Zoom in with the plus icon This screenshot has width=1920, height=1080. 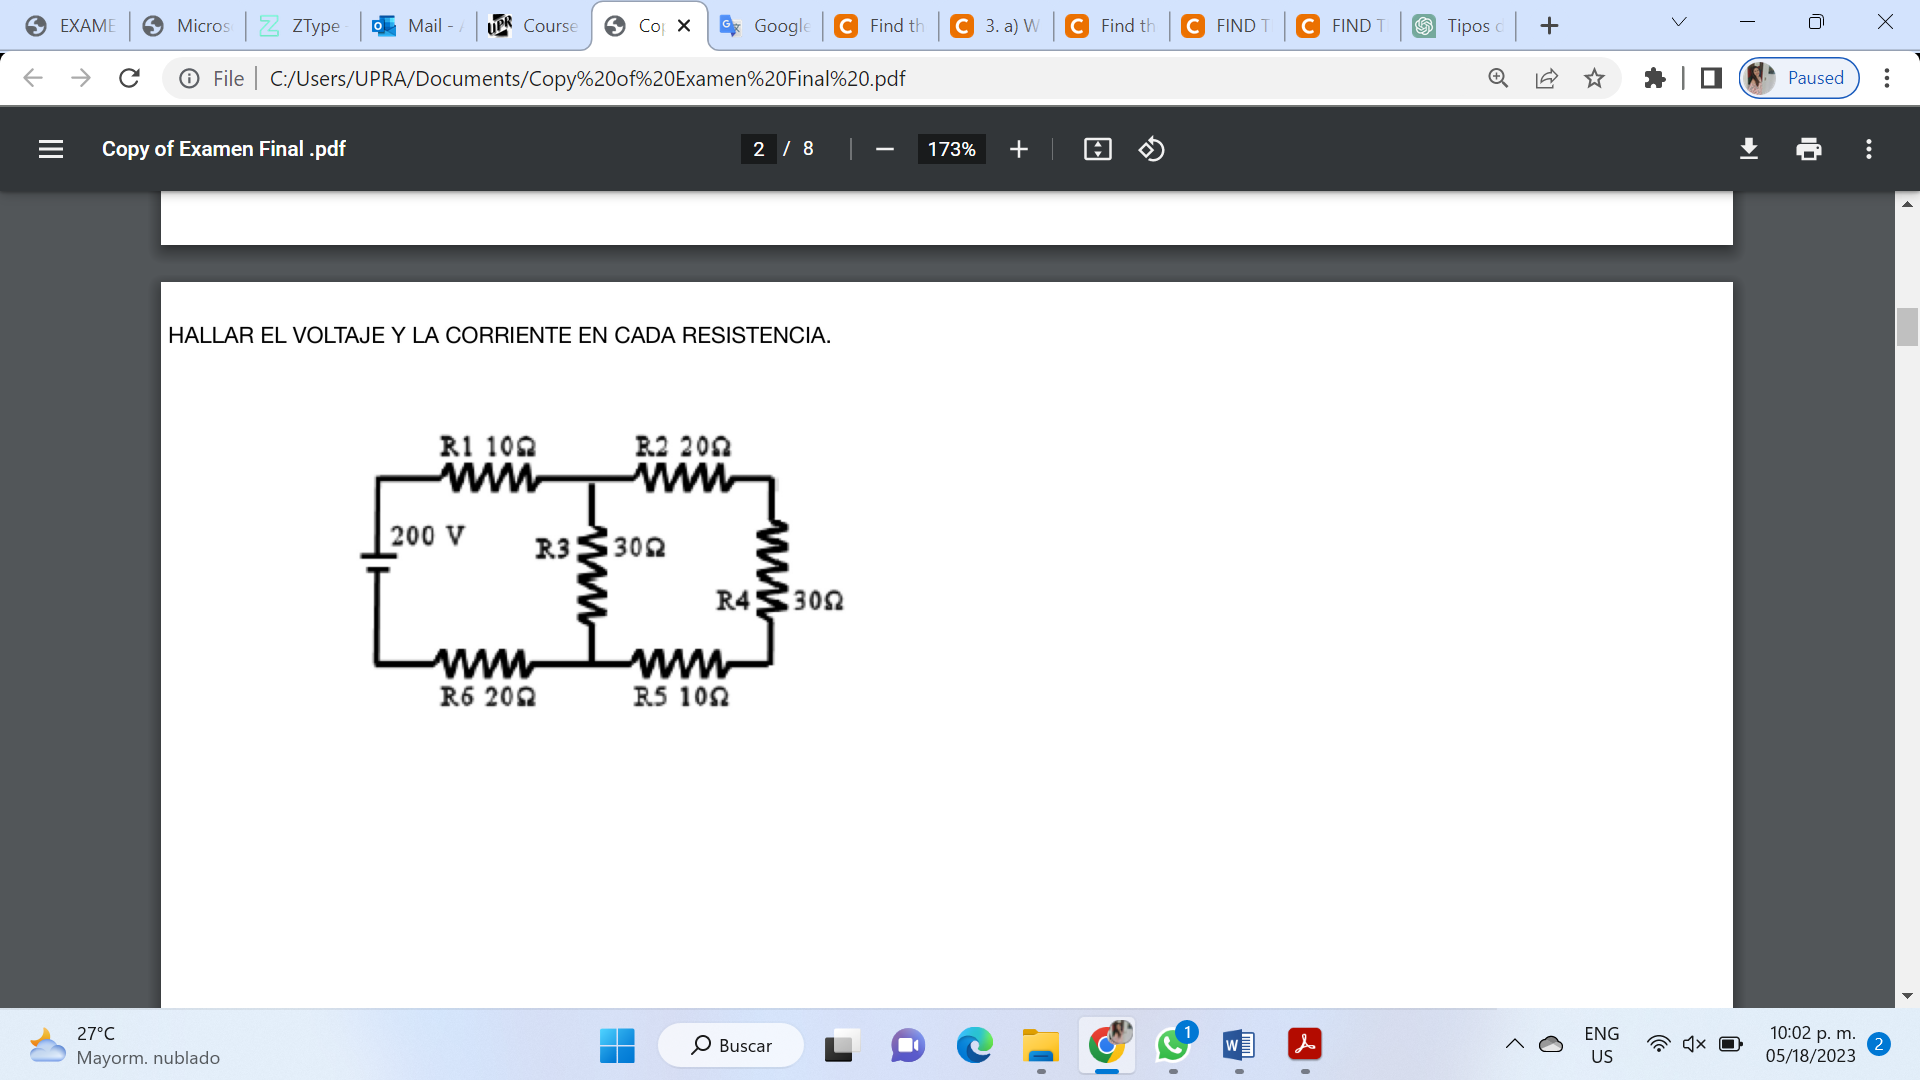coord(1018,149)
